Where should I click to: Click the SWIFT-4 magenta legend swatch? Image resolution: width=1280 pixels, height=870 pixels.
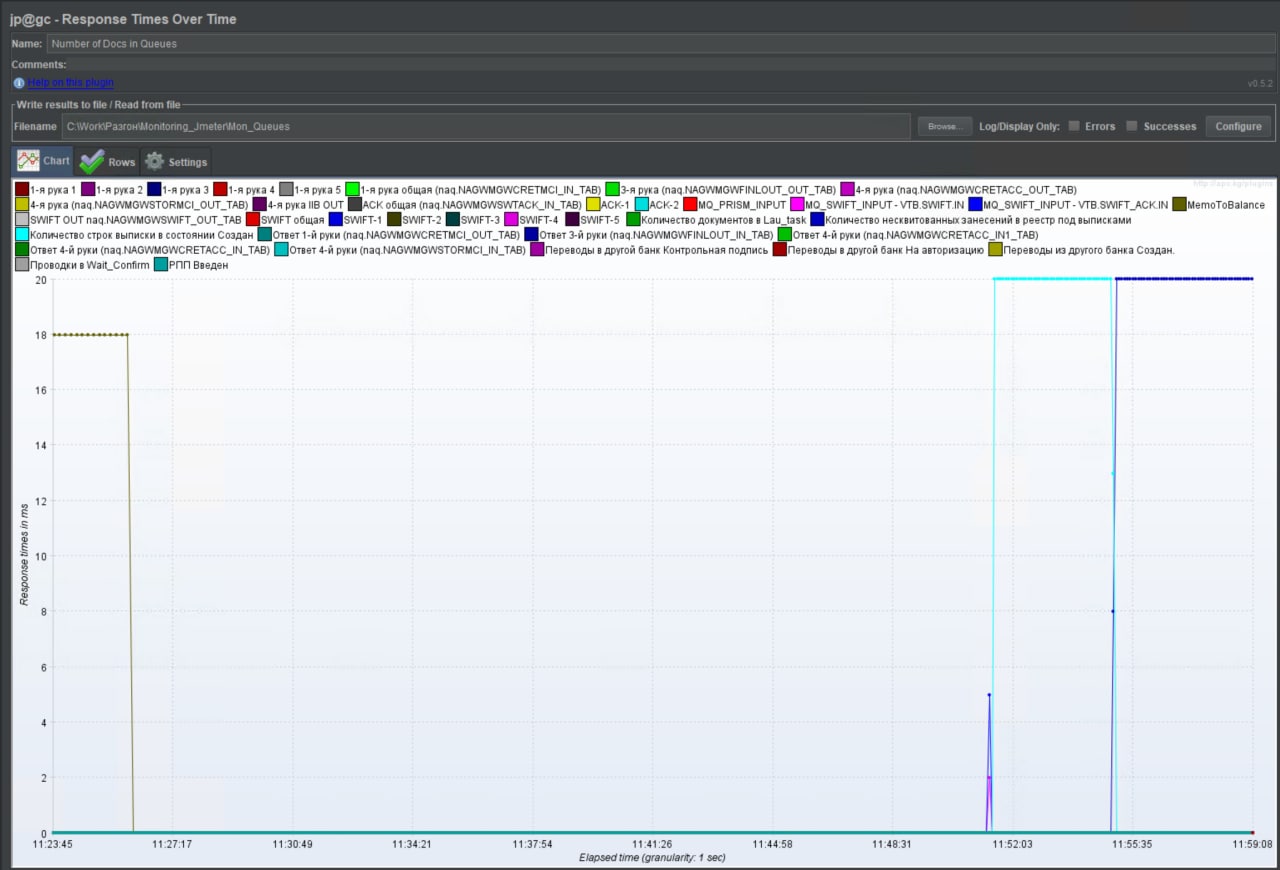(512, 220)
